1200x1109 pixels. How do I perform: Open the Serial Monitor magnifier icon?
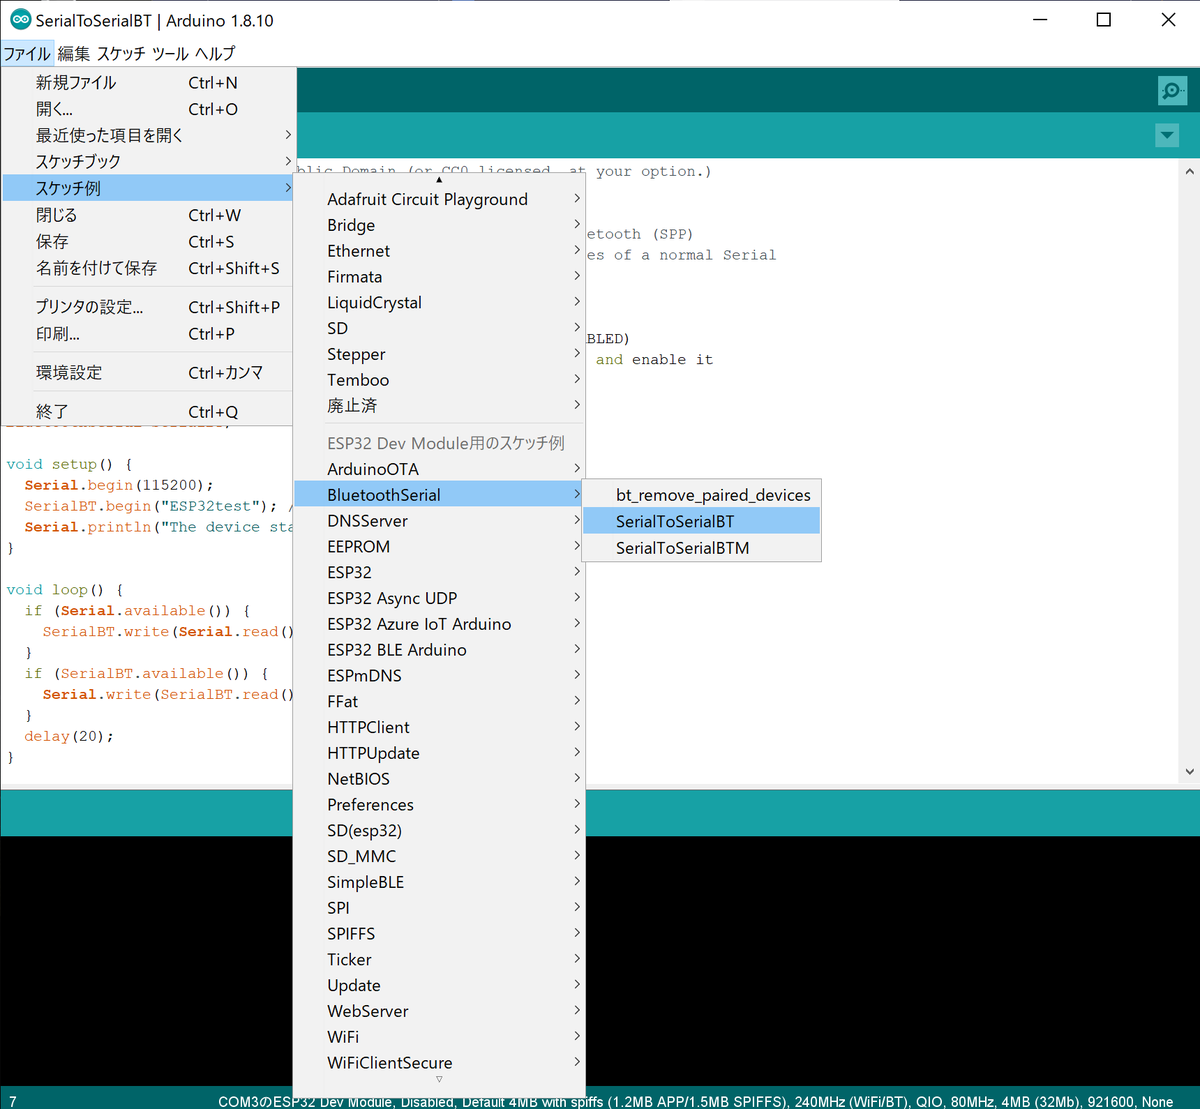1172,91
